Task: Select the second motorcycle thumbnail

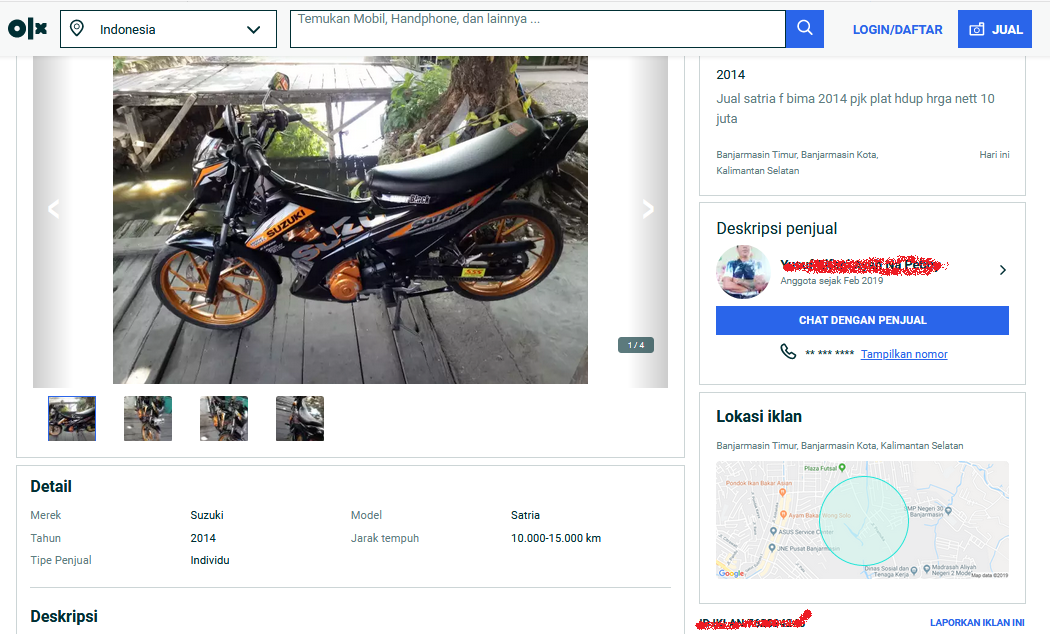Action: click(148, 418)
